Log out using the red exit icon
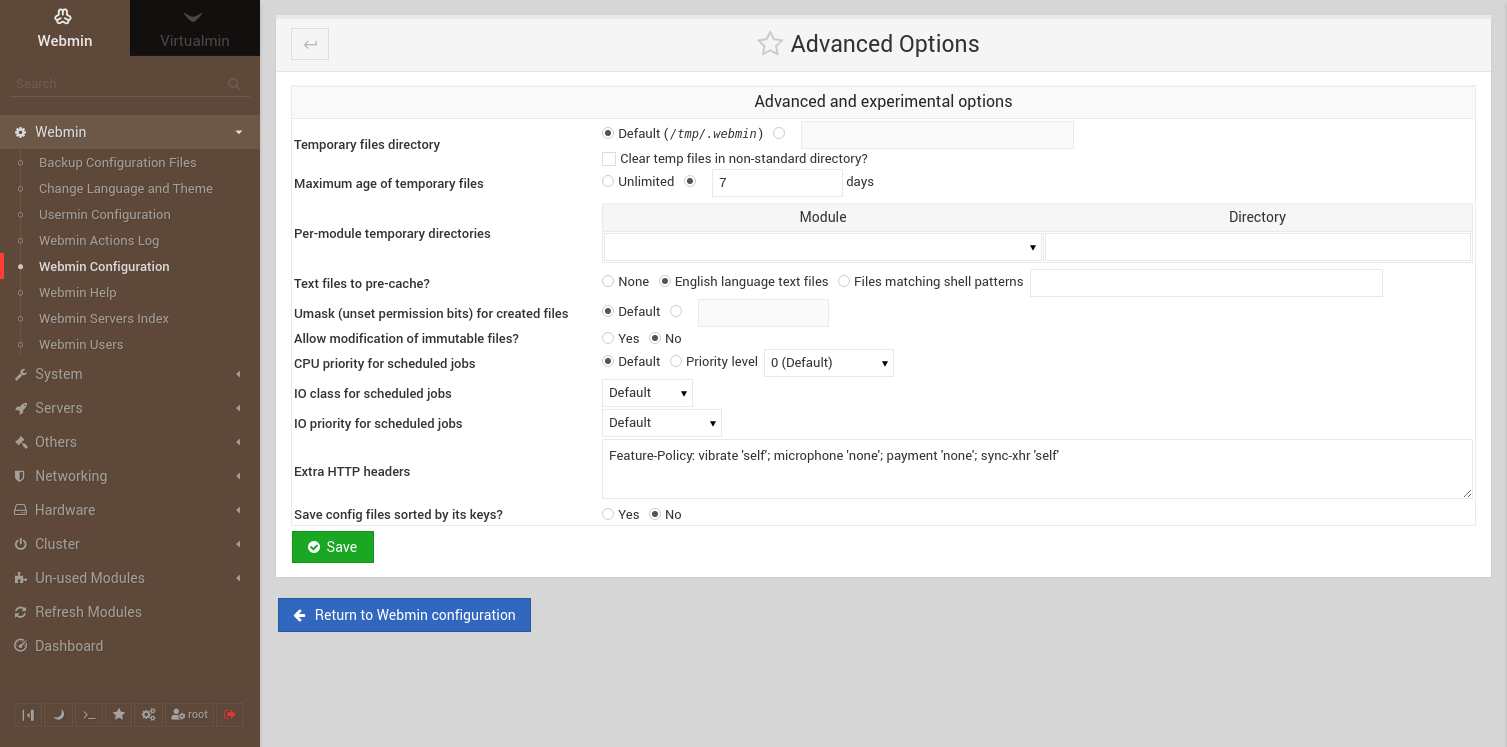This screenshot has height=747, width=1507. [229, 714]
